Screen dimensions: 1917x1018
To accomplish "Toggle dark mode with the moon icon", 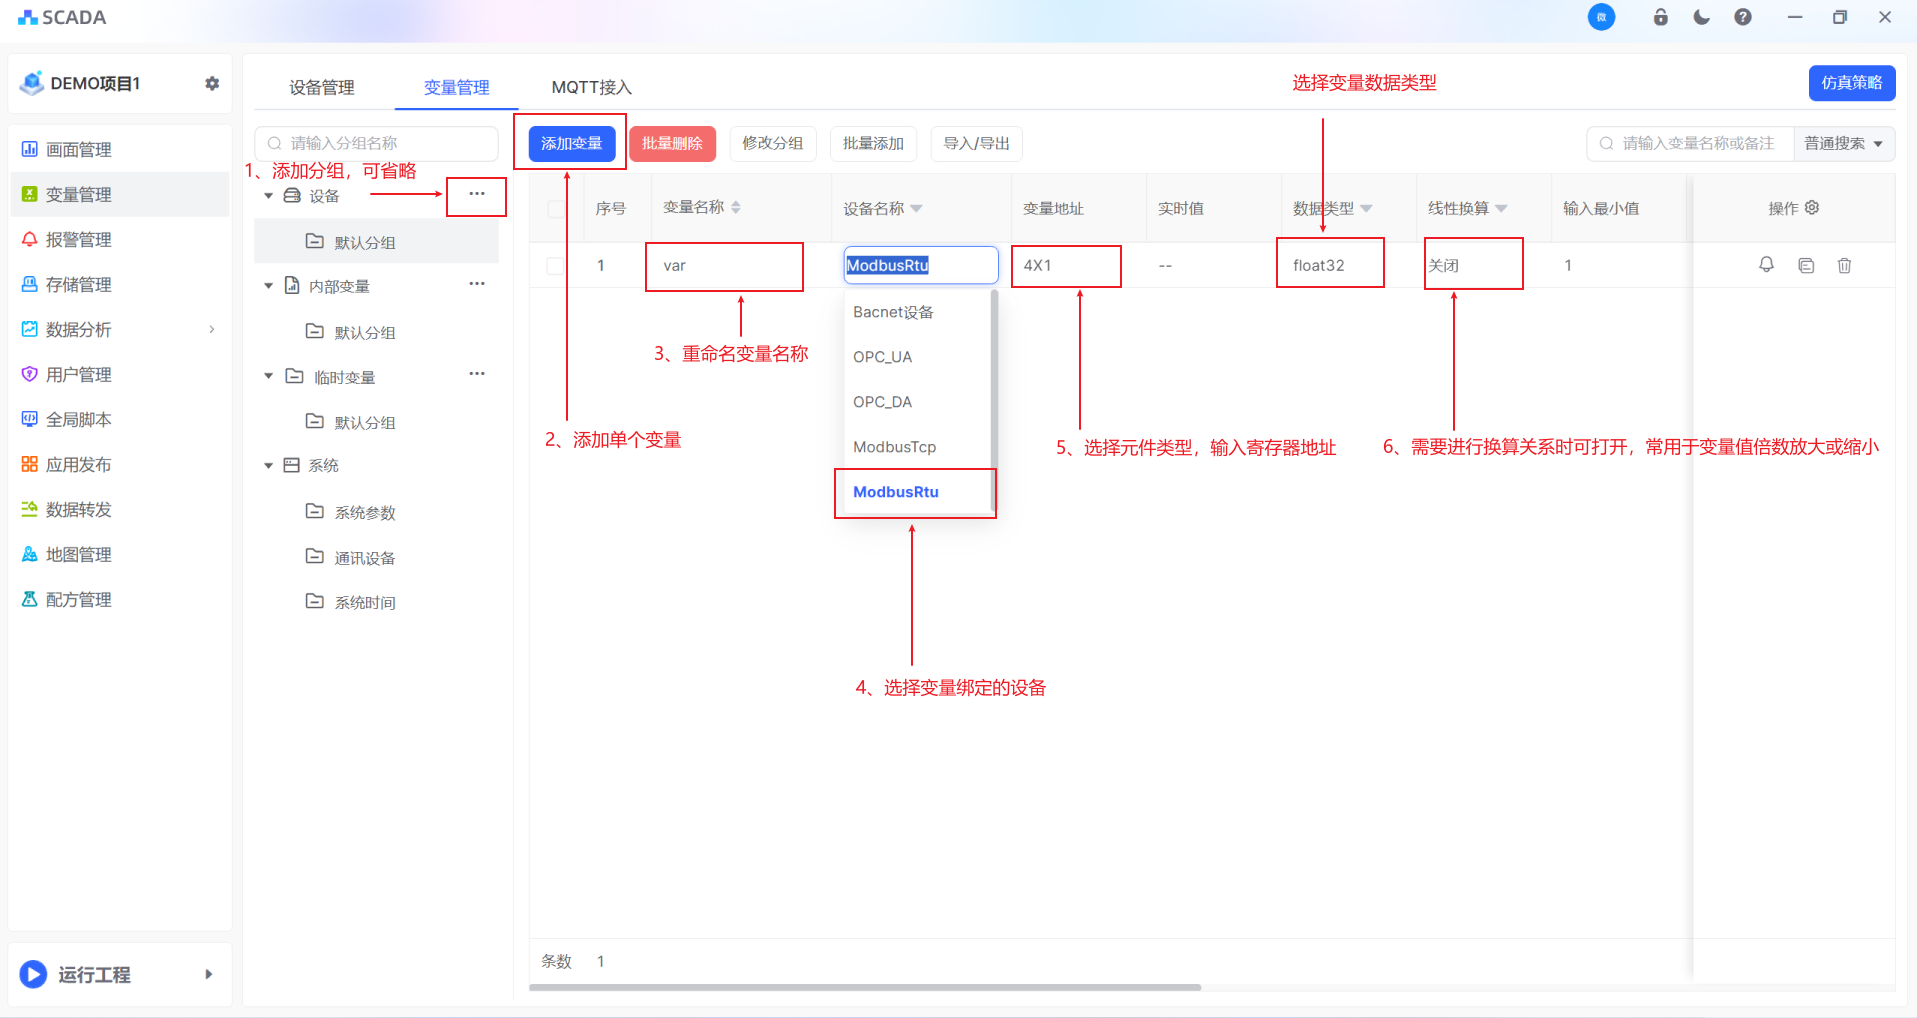I will pos(1701,17).
